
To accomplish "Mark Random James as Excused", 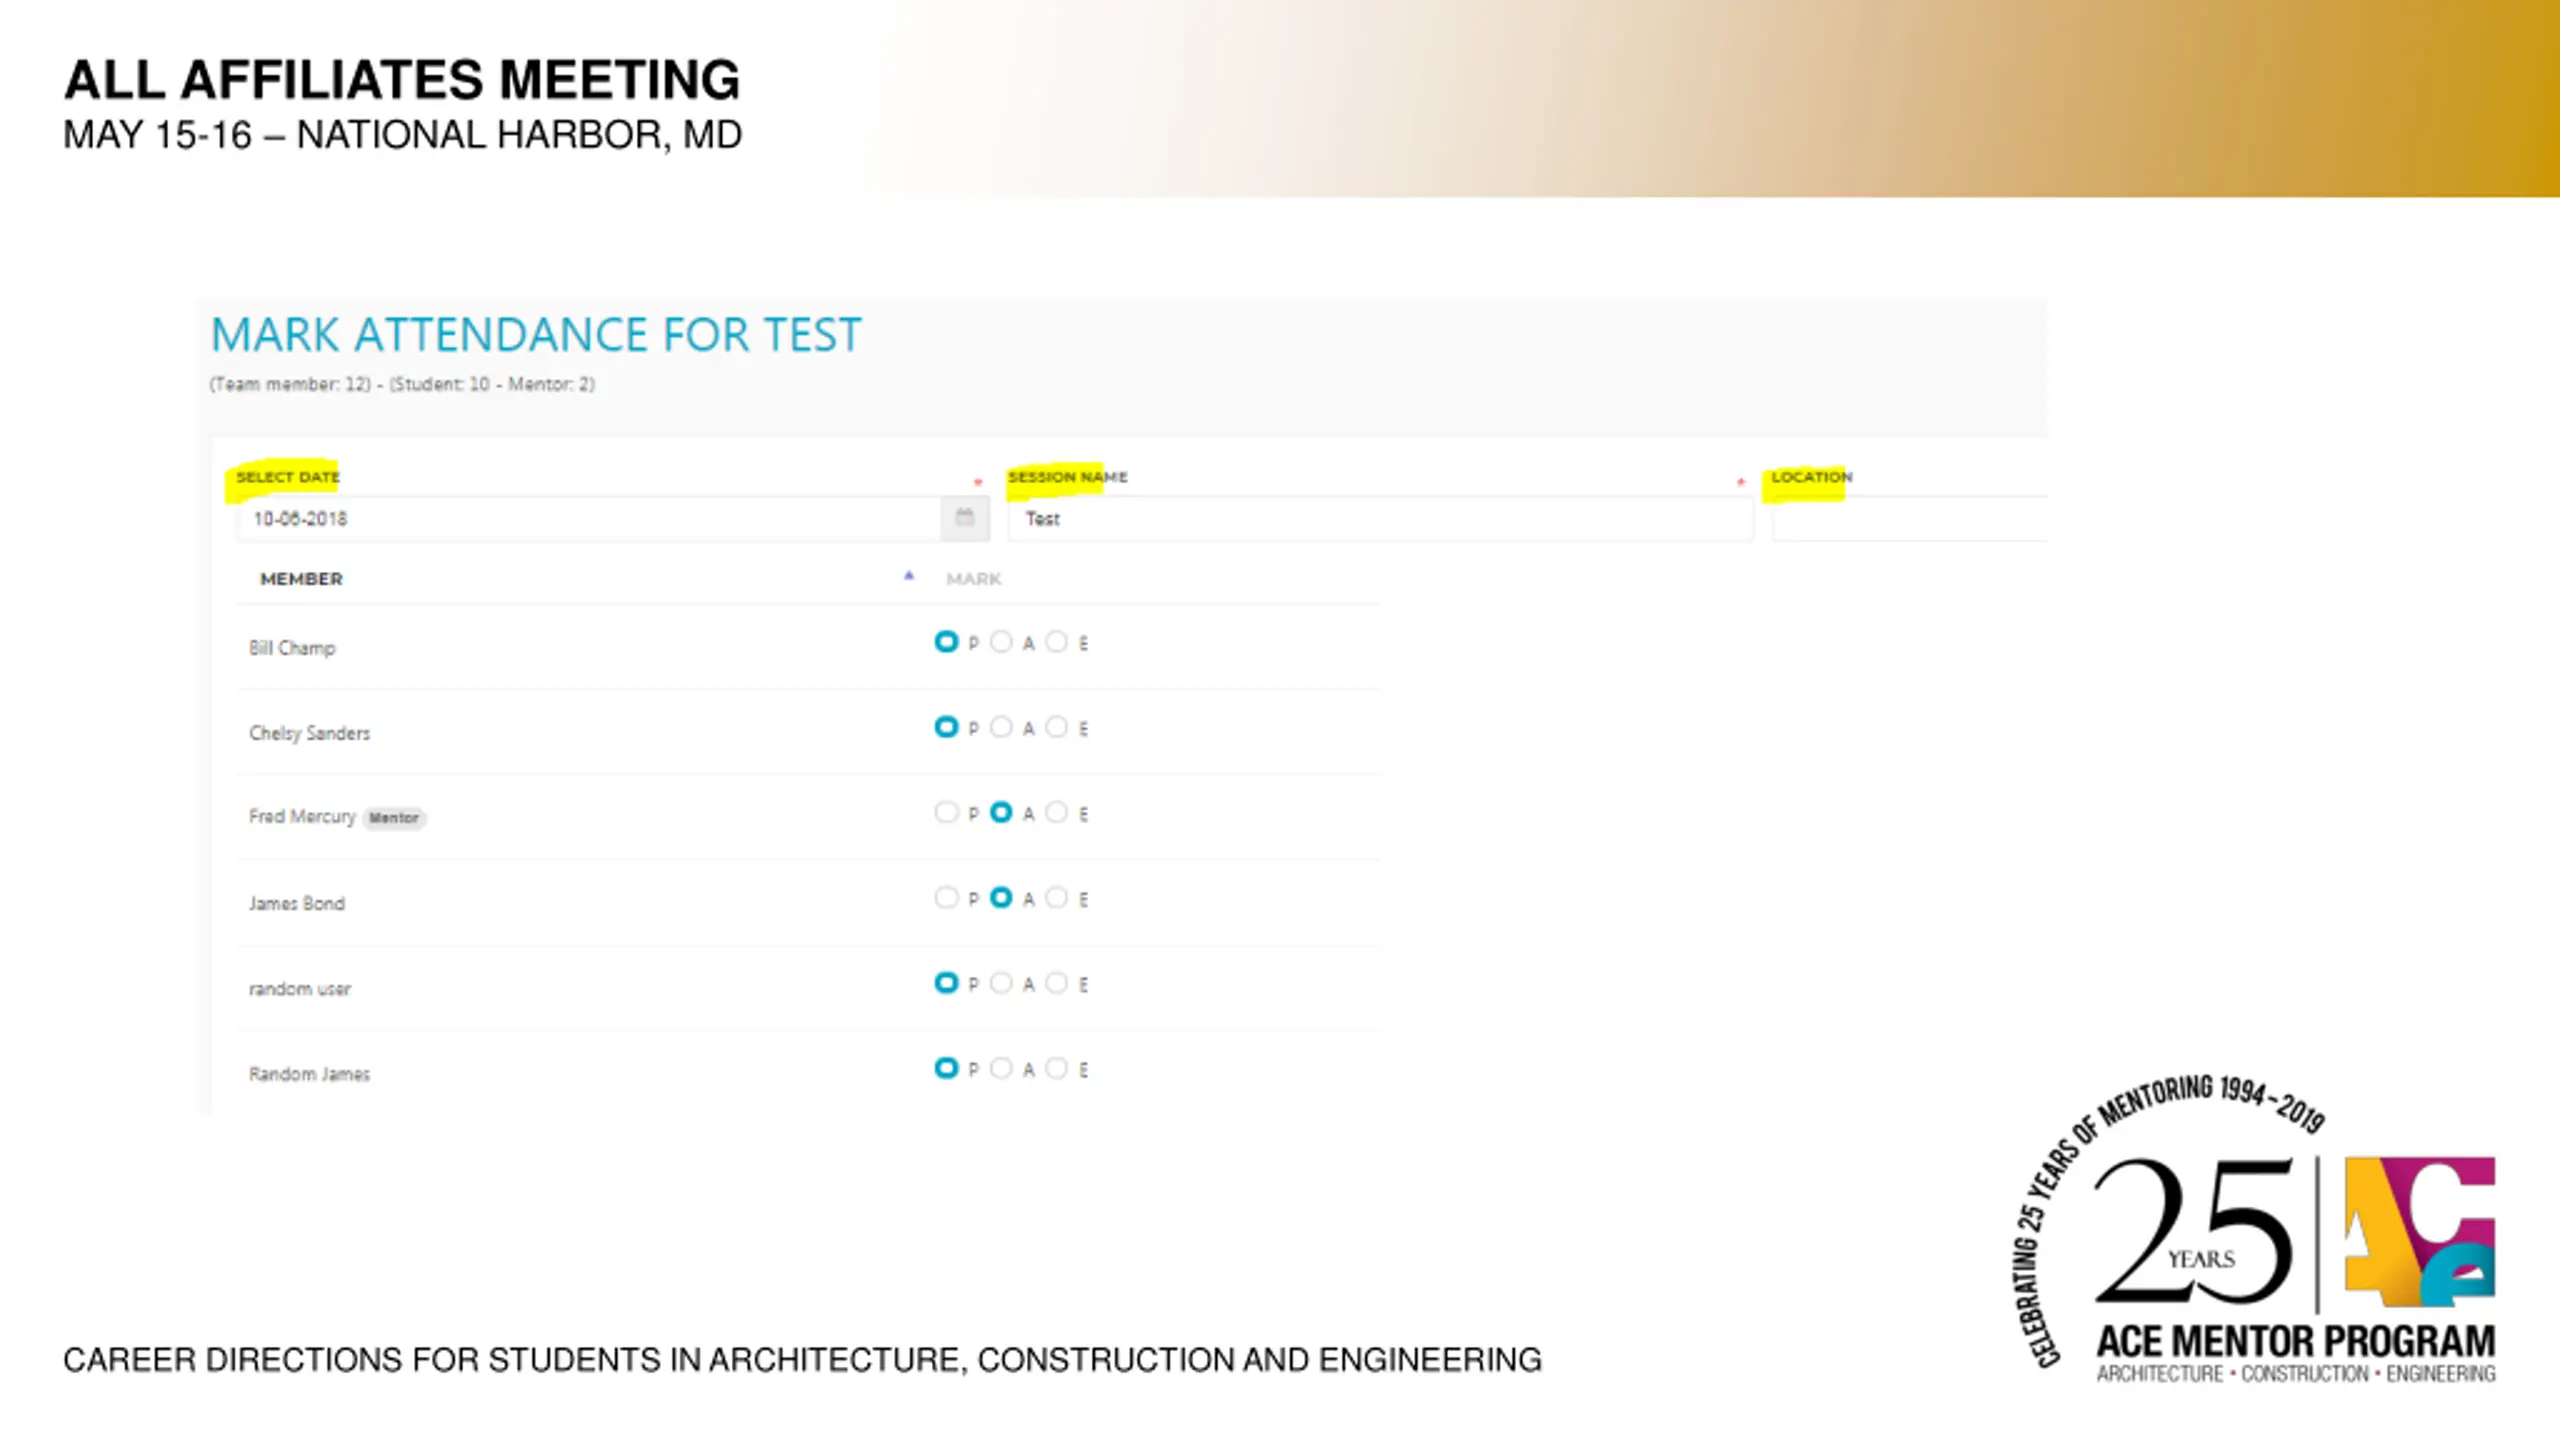I will click(1056, 1068).
